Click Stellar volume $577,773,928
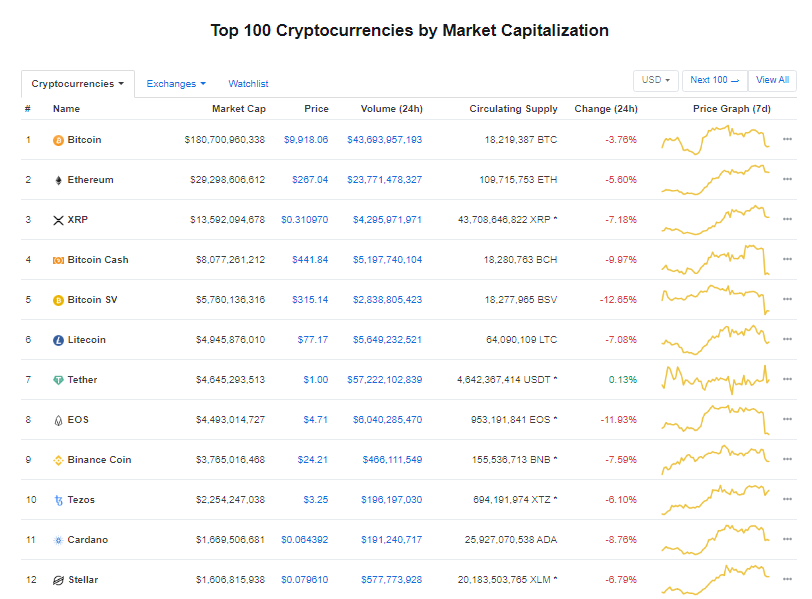The width and height of the screenshot is (812, 599). [392, 579]
